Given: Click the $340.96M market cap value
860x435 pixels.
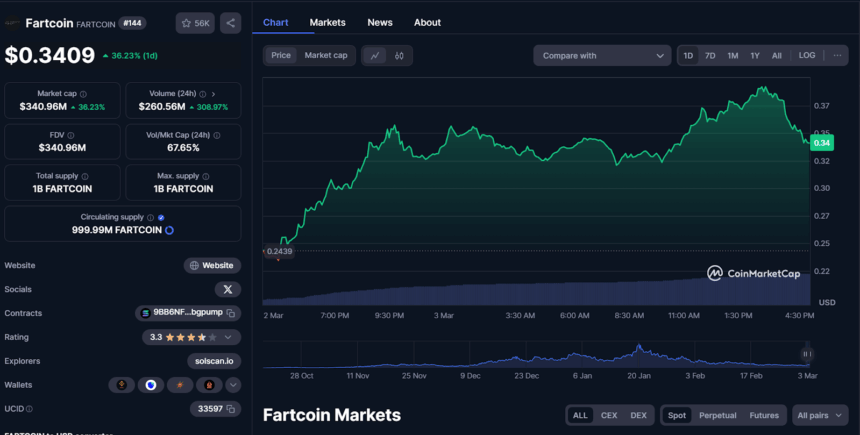Looking at the screenshot, I should pyautogui.click(x=43, y=107).
